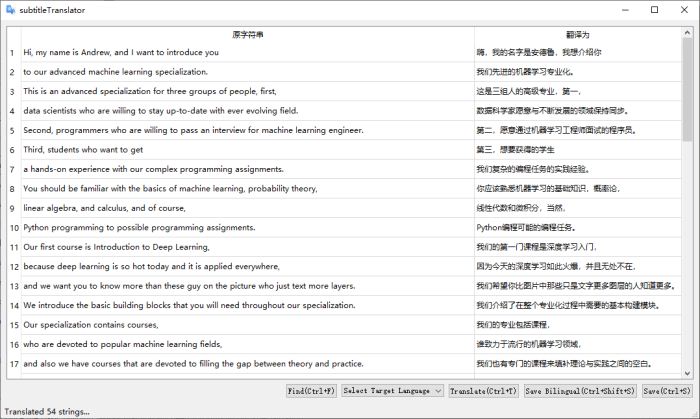Screen dimensions: 700x419
Task: Click row header number 17
Action: 13,364
